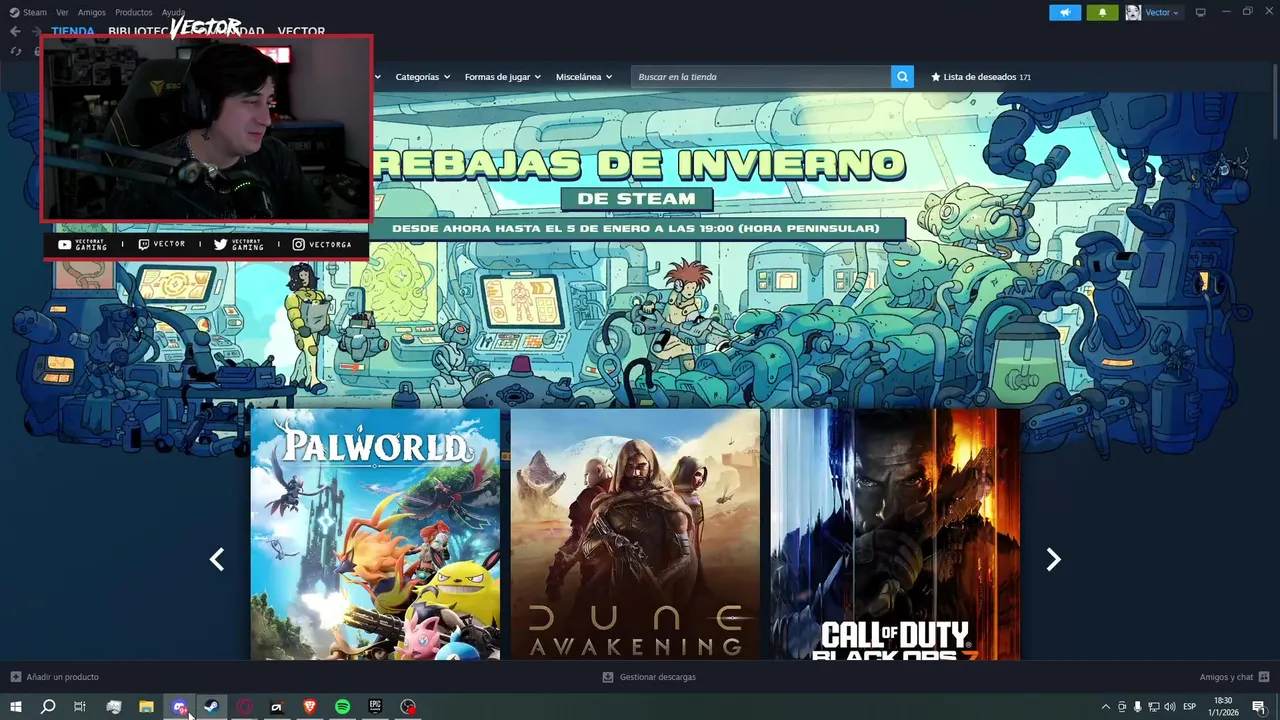The image size is (1280, 720).
Task: Open Epic Games Launcher from taskbar
Action: 375,707
